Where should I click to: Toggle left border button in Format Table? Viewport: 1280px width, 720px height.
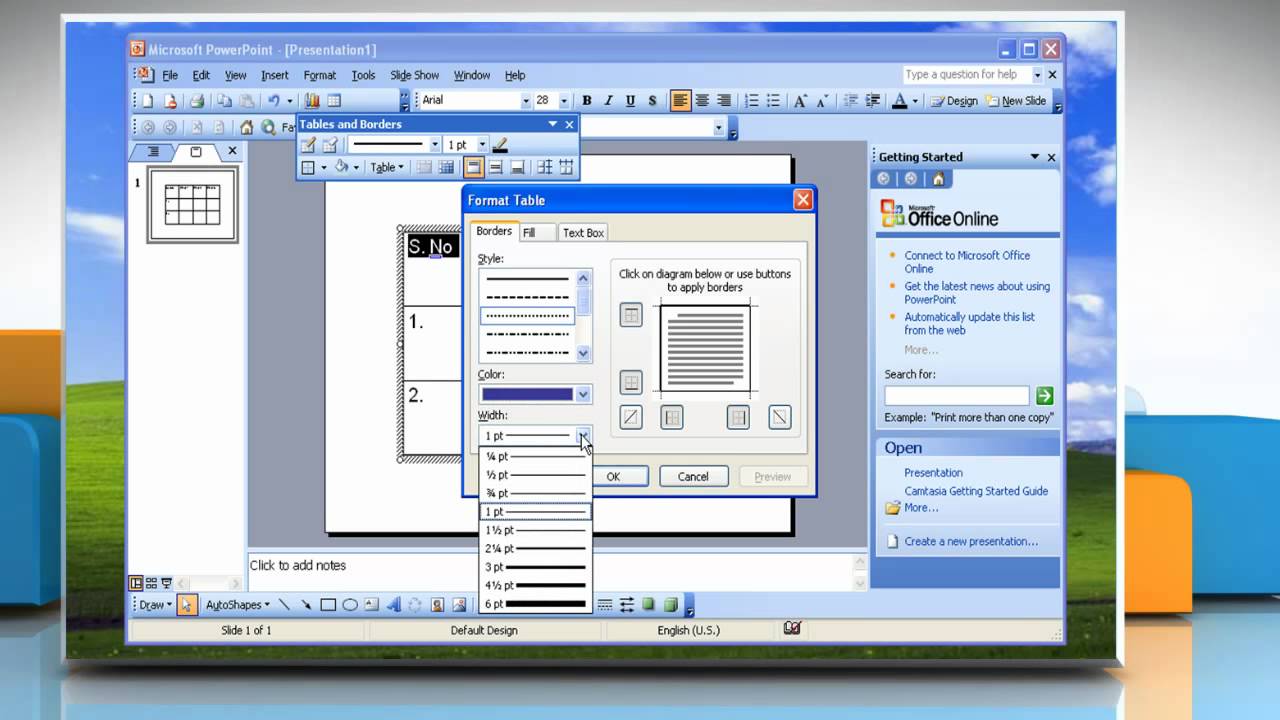pyautogui.click(x=672, y=418)
